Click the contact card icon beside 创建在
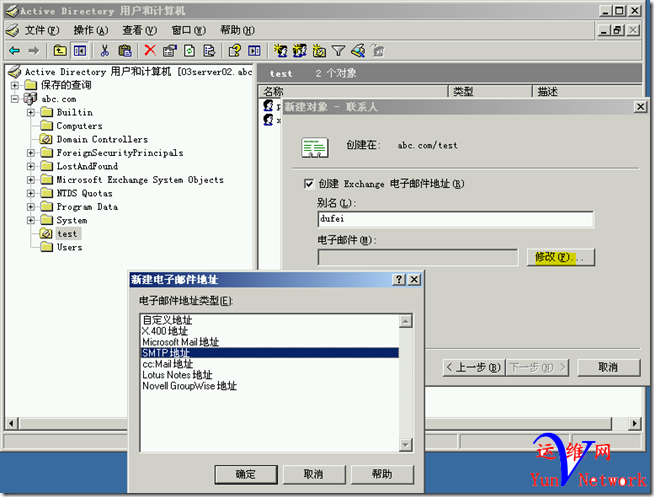654x497 pixels. (x=315, y=148)
